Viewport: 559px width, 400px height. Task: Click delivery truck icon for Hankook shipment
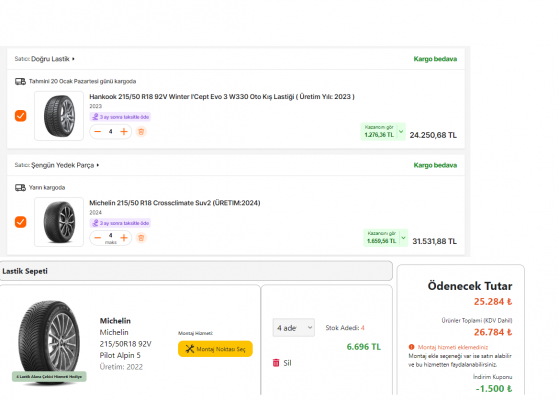[20, 82]
